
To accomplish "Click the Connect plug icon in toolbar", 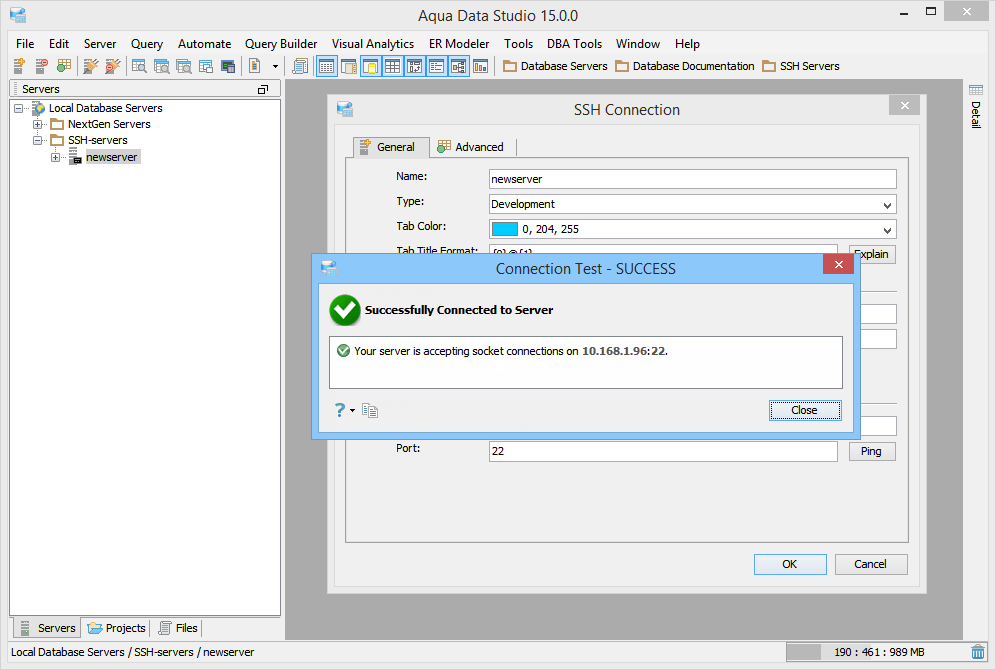I will point(91,65).
